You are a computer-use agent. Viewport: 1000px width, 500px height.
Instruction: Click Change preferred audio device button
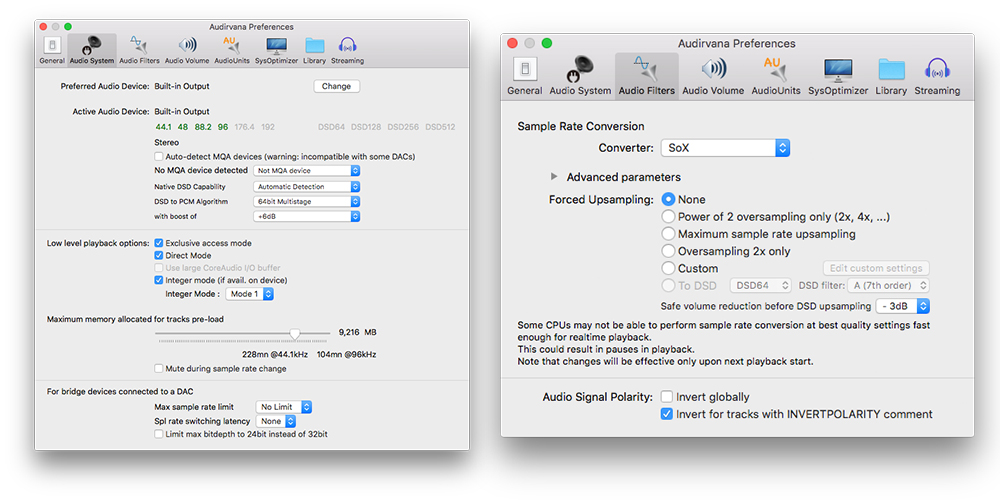pyautogui.click(x=337, y=86)
